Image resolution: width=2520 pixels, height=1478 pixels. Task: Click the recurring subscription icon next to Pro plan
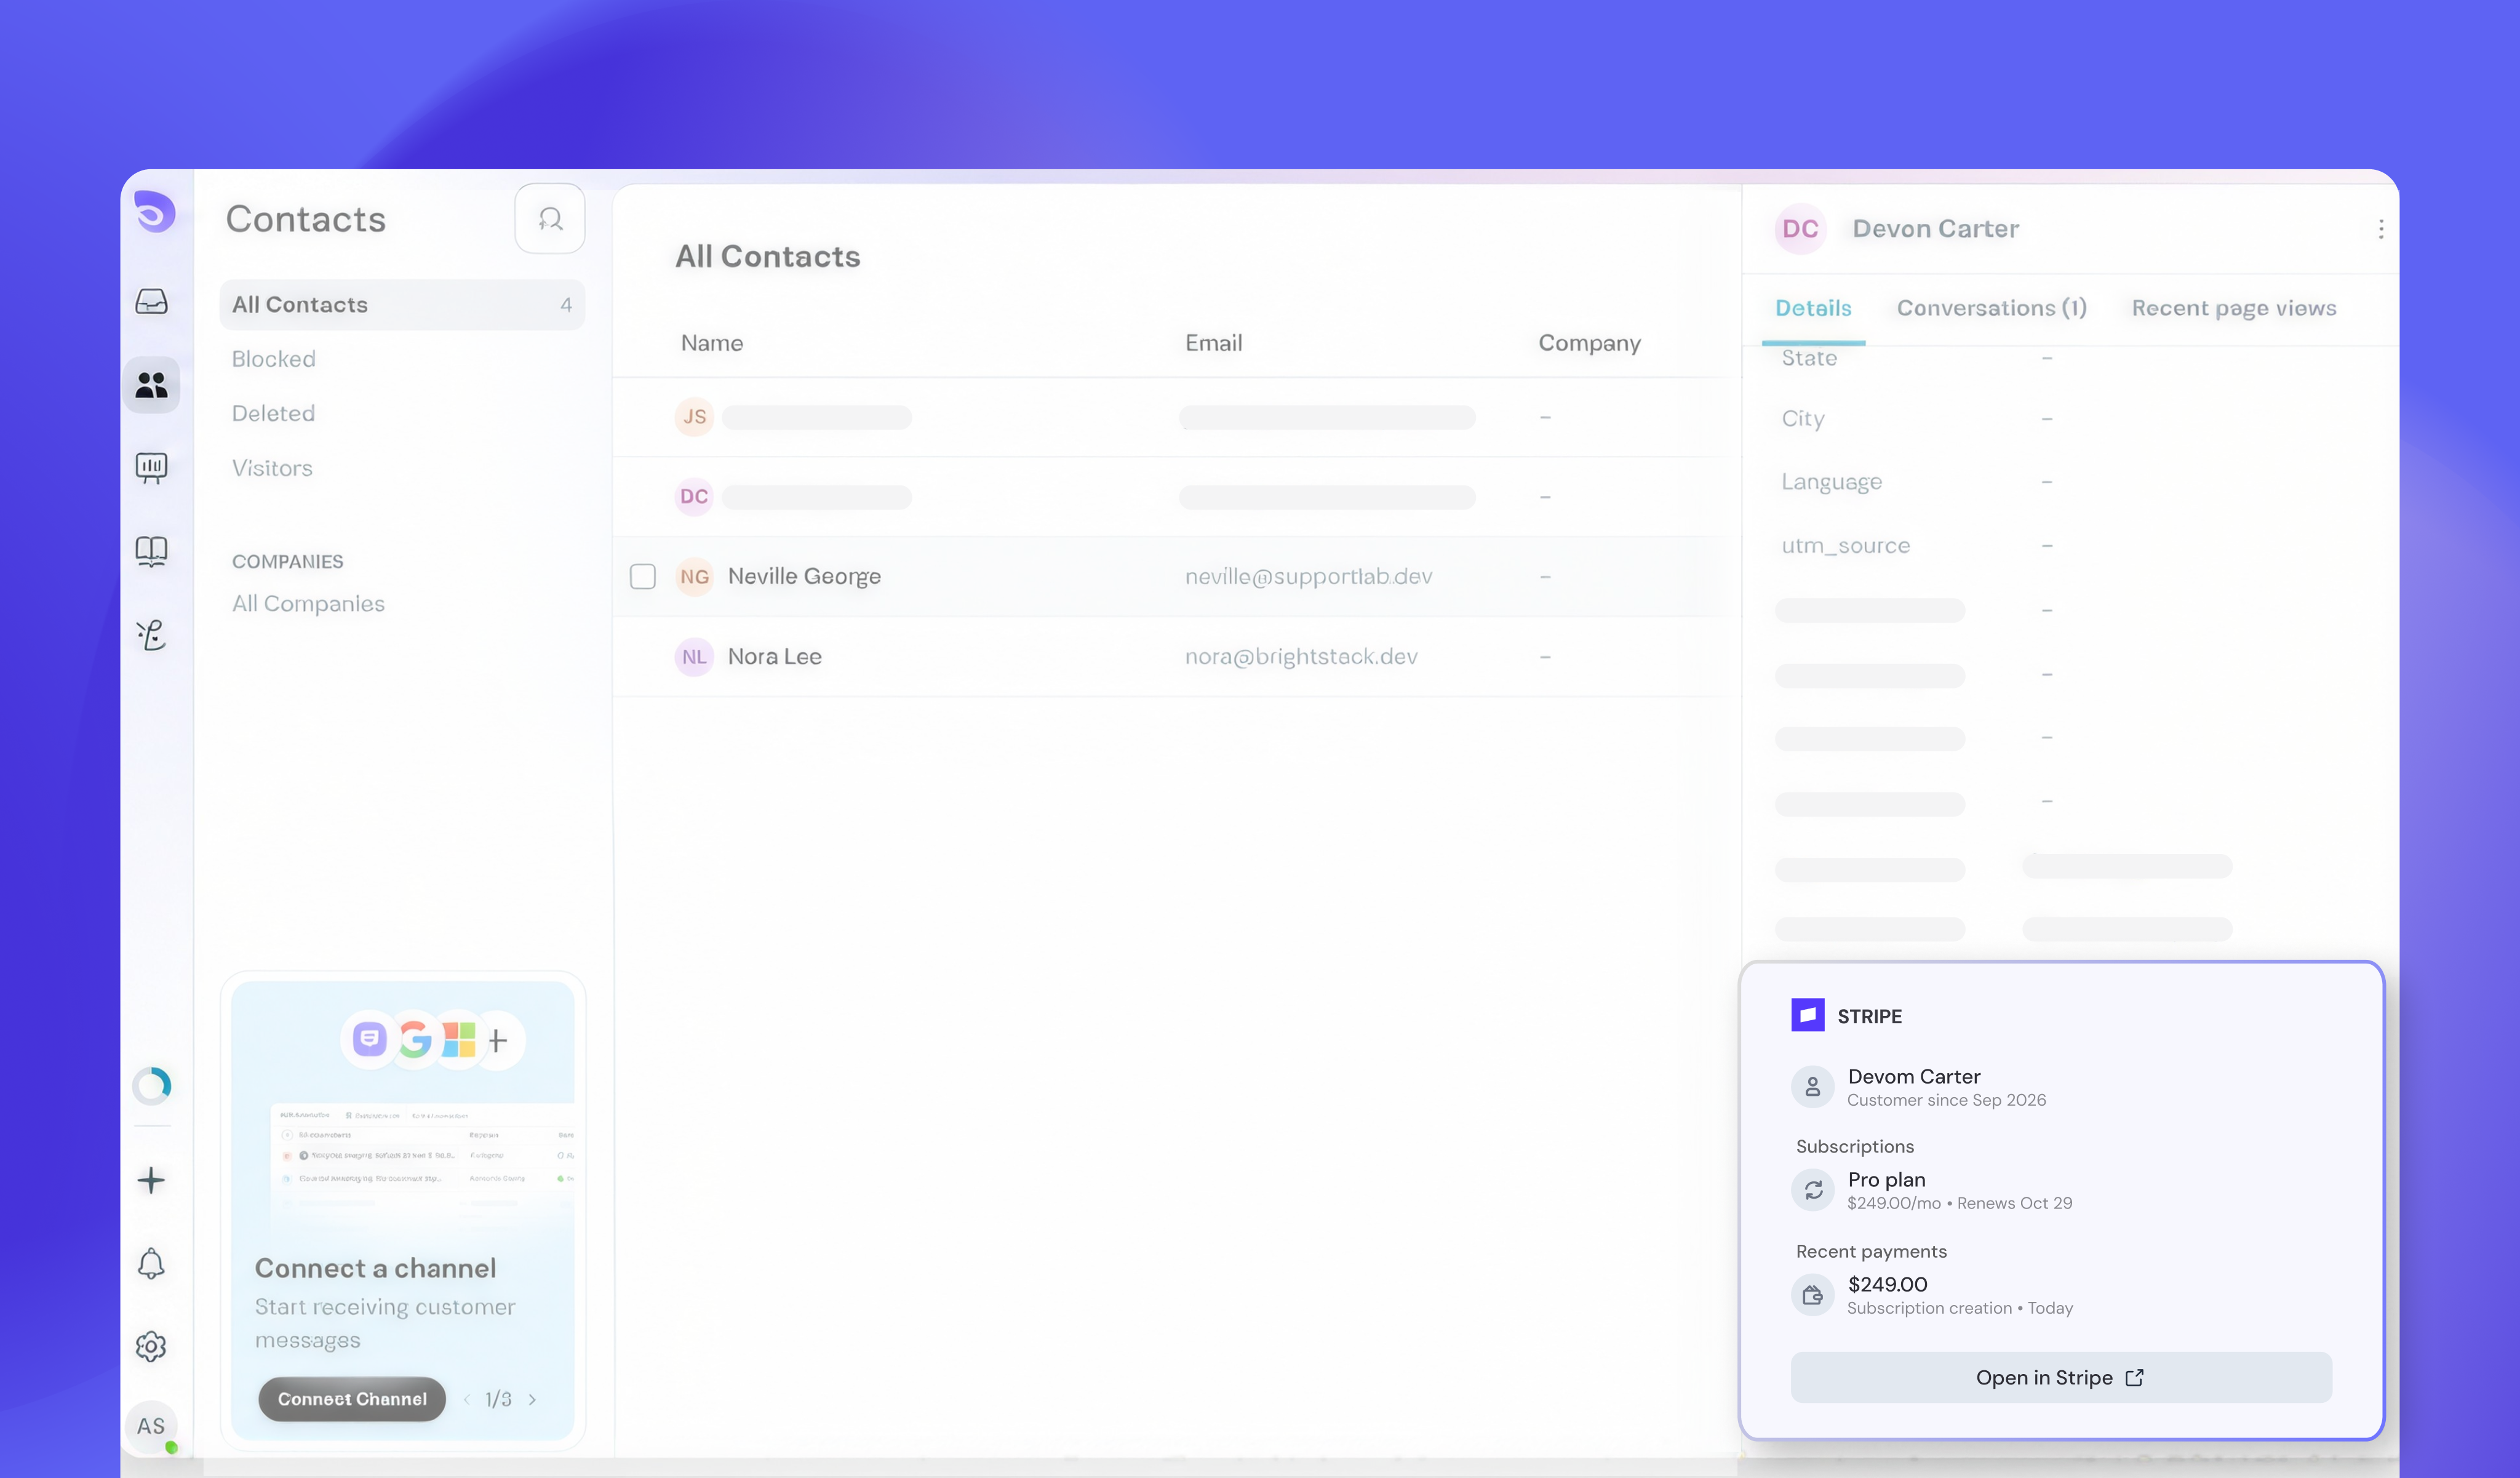tap(1813, 1190)
